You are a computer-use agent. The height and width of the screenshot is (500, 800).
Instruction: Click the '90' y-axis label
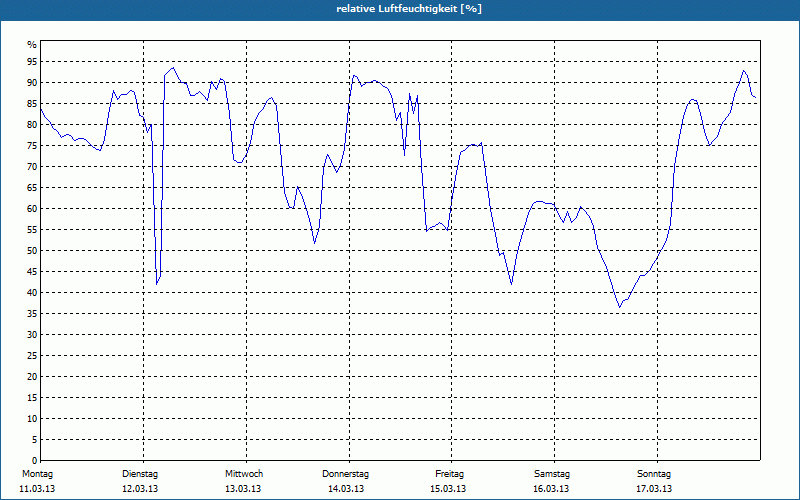tap(32, 83)
